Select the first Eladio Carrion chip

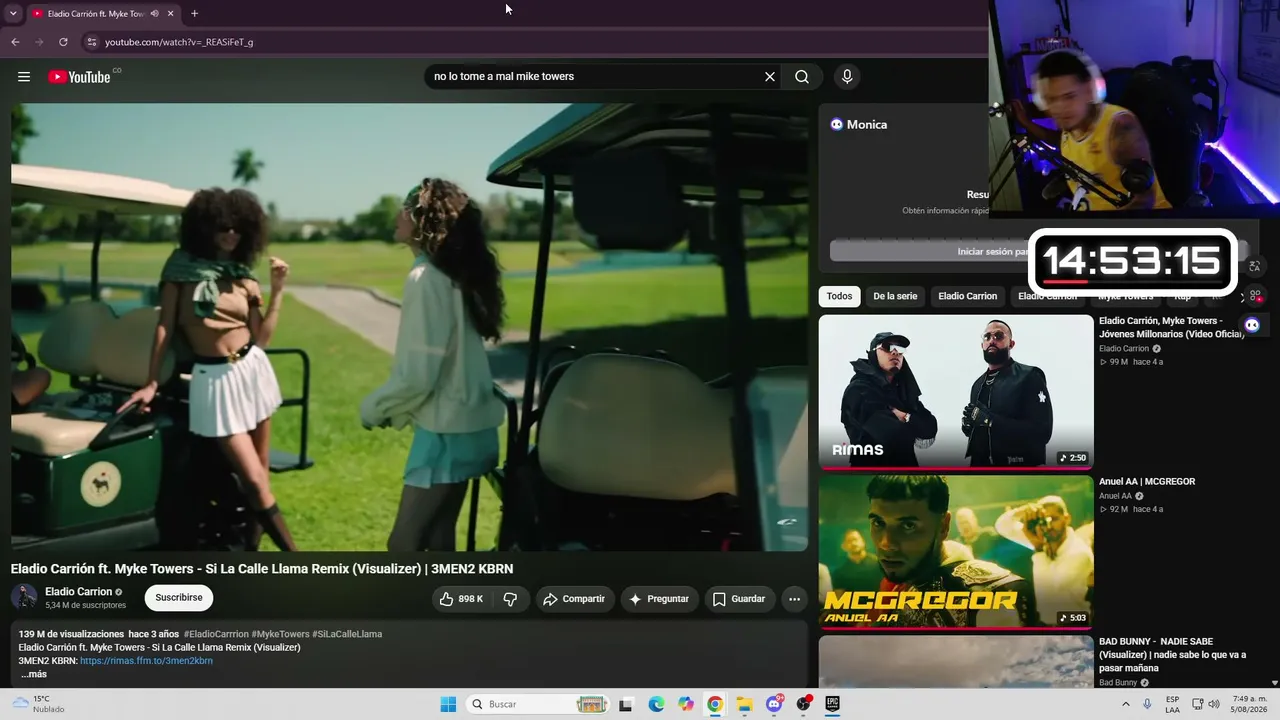click(x=967, y=296)
